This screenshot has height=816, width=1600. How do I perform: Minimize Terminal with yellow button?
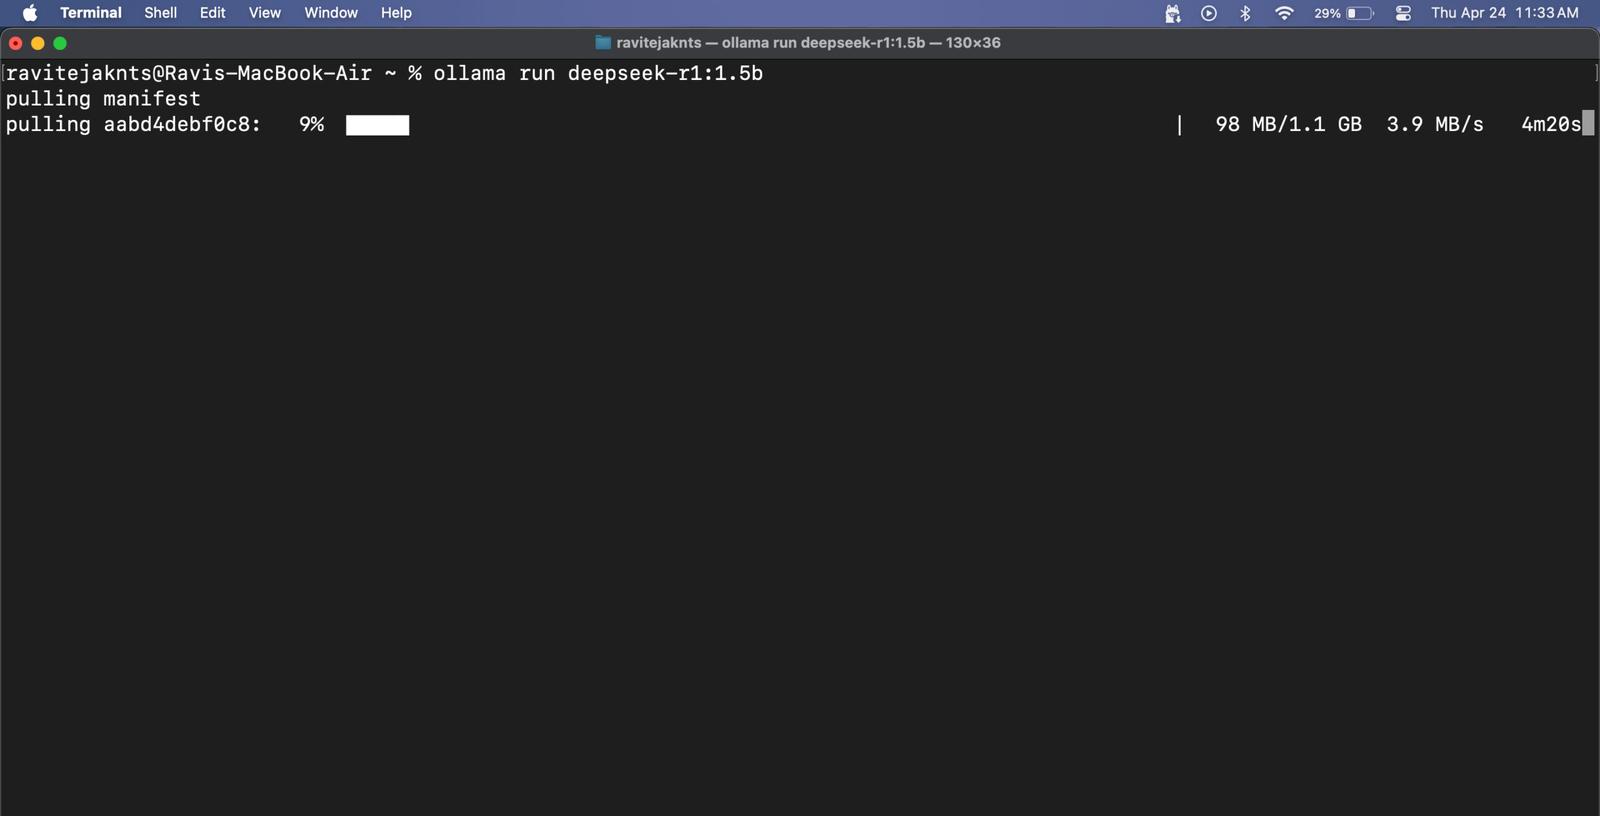pos(38,43)
